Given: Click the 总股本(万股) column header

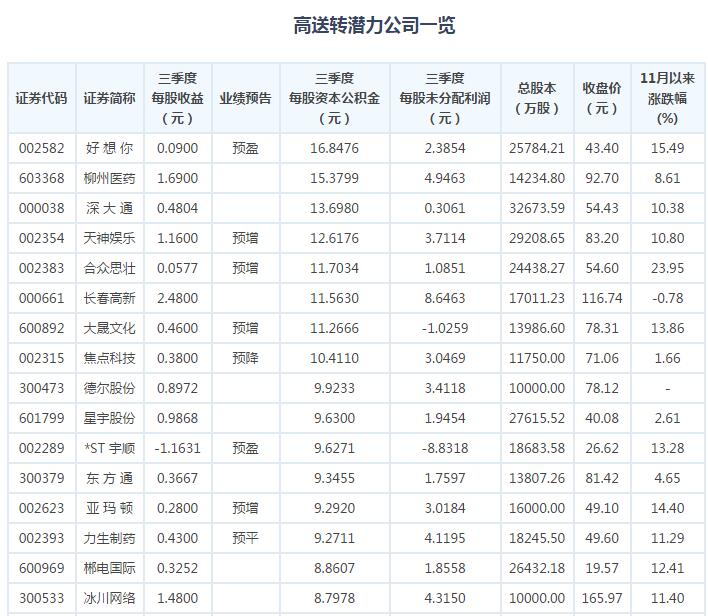Looking at the screenshot, I should tap(537, 98).
